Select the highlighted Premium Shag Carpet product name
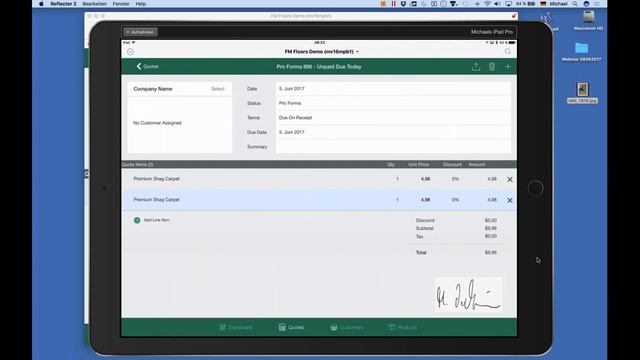Viewport: 640px width, 360px height. (156, 200)
